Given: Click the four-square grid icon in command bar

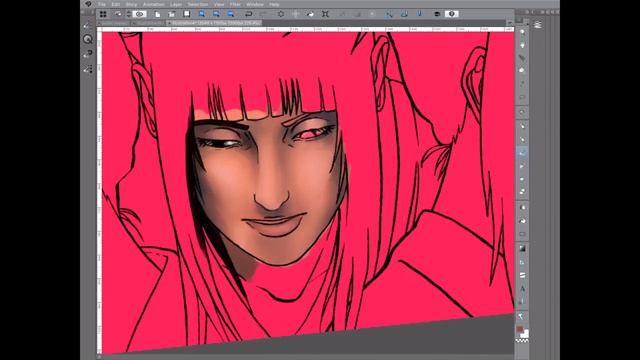Looking at the screenshot, I should [103, 14].
